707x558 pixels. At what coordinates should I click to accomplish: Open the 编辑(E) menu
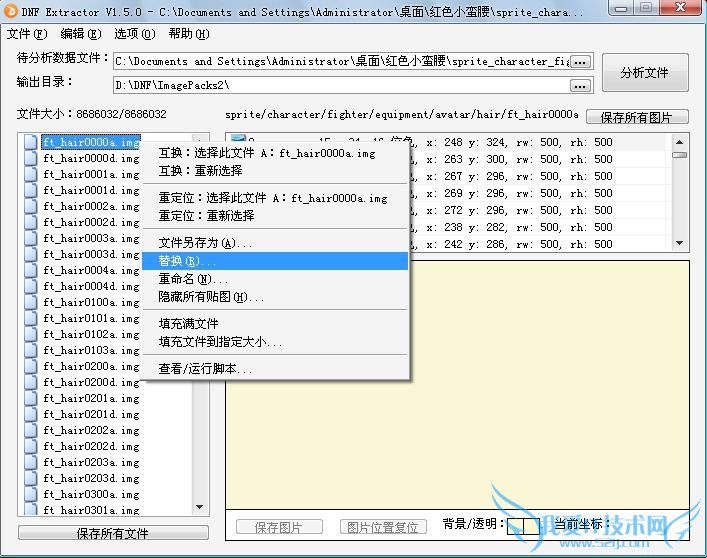tap(81, 34)
